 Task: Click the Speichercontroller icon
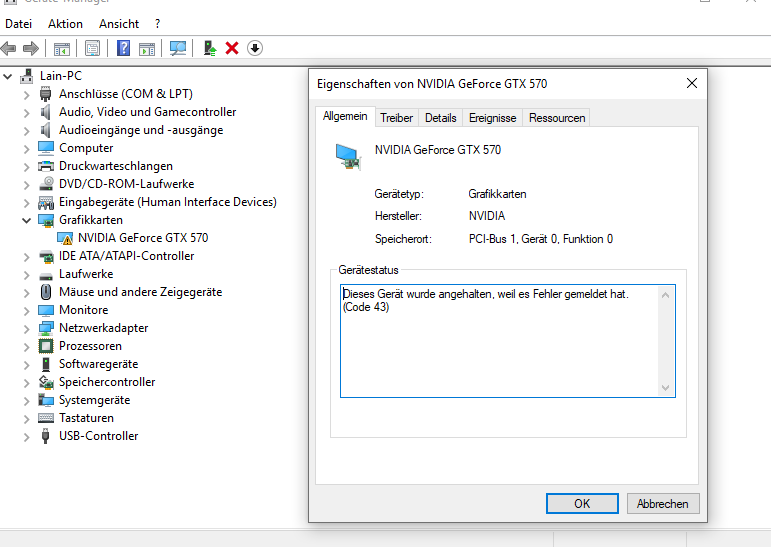click(46, 382)
